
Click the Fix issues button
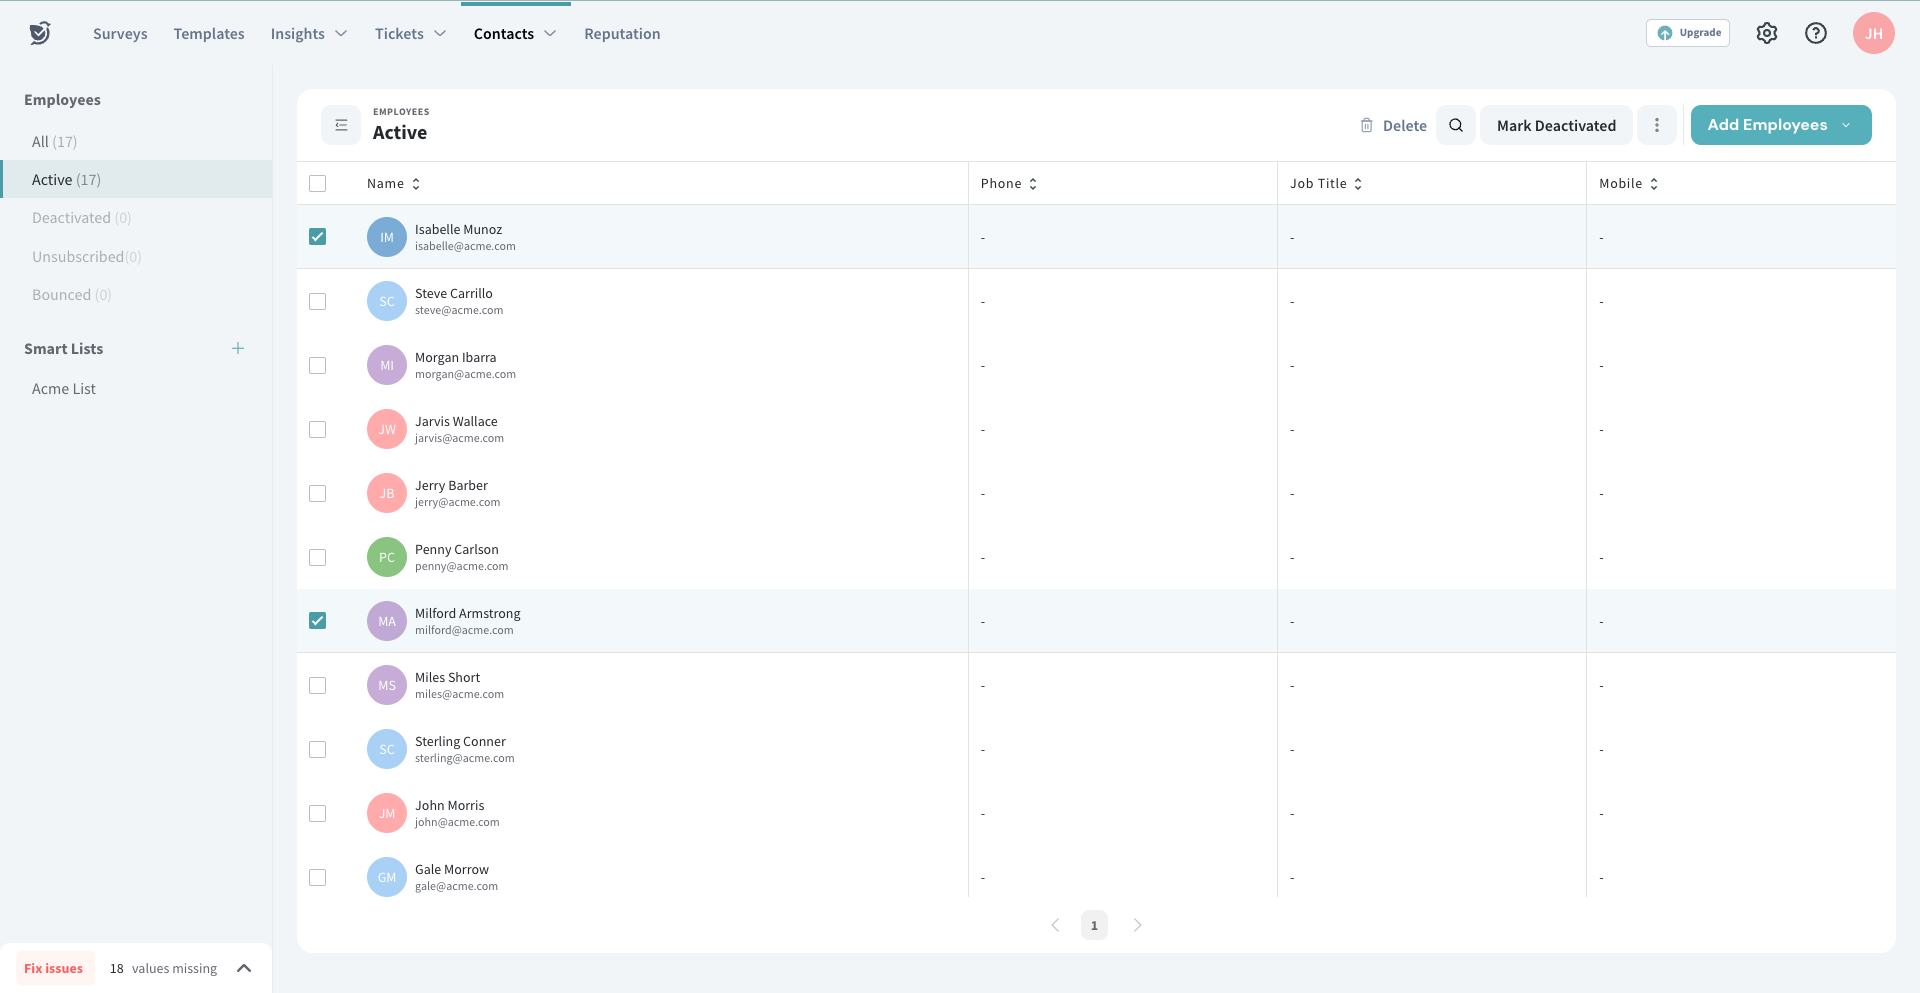point(54,968)
